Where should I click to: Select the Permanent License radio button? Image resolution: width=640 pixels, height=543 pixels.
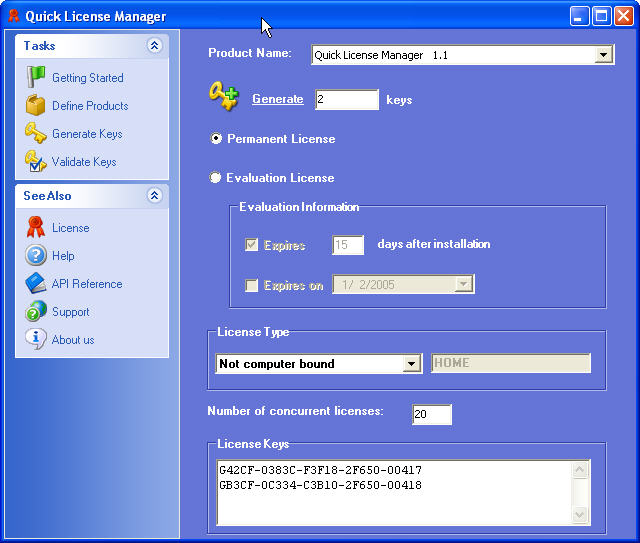click(216, 138)
